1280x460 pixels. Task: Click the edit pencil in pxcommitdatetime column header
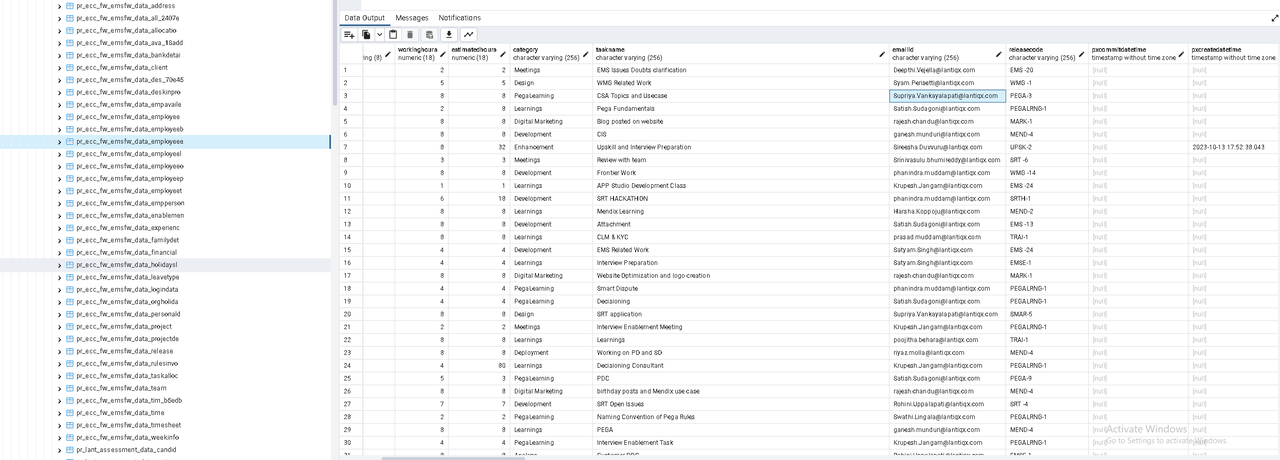pos(1183,53)
